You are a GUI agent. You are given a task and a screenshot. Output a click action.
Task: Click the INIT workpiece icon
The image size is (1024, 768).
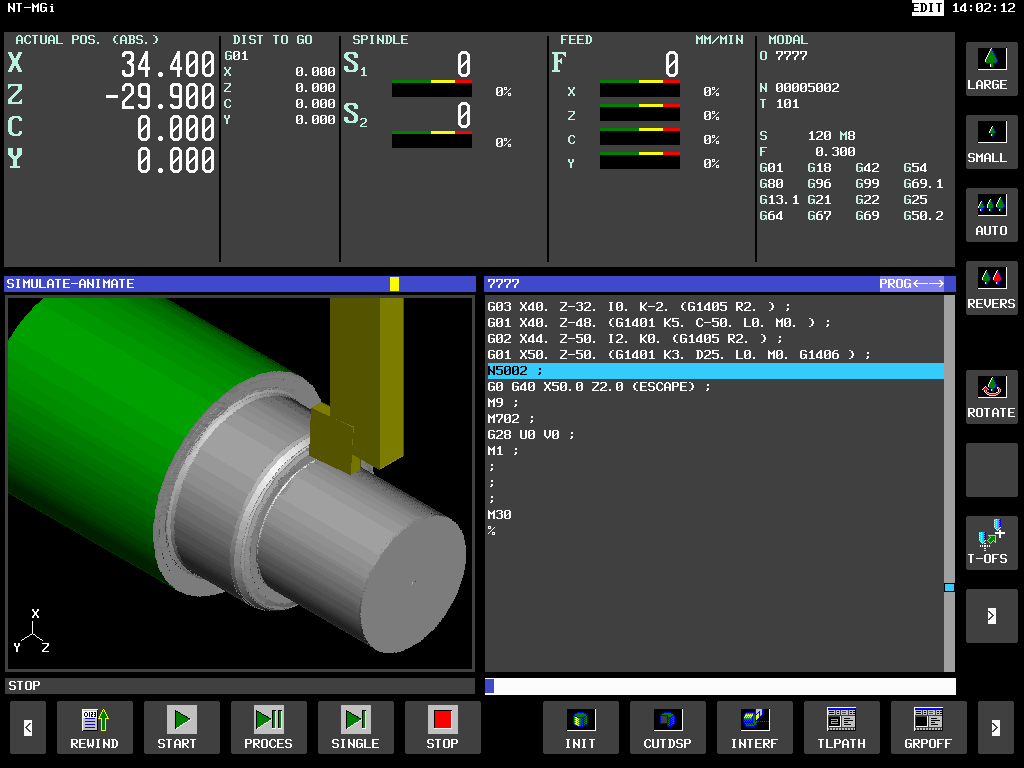pos(580,727)
